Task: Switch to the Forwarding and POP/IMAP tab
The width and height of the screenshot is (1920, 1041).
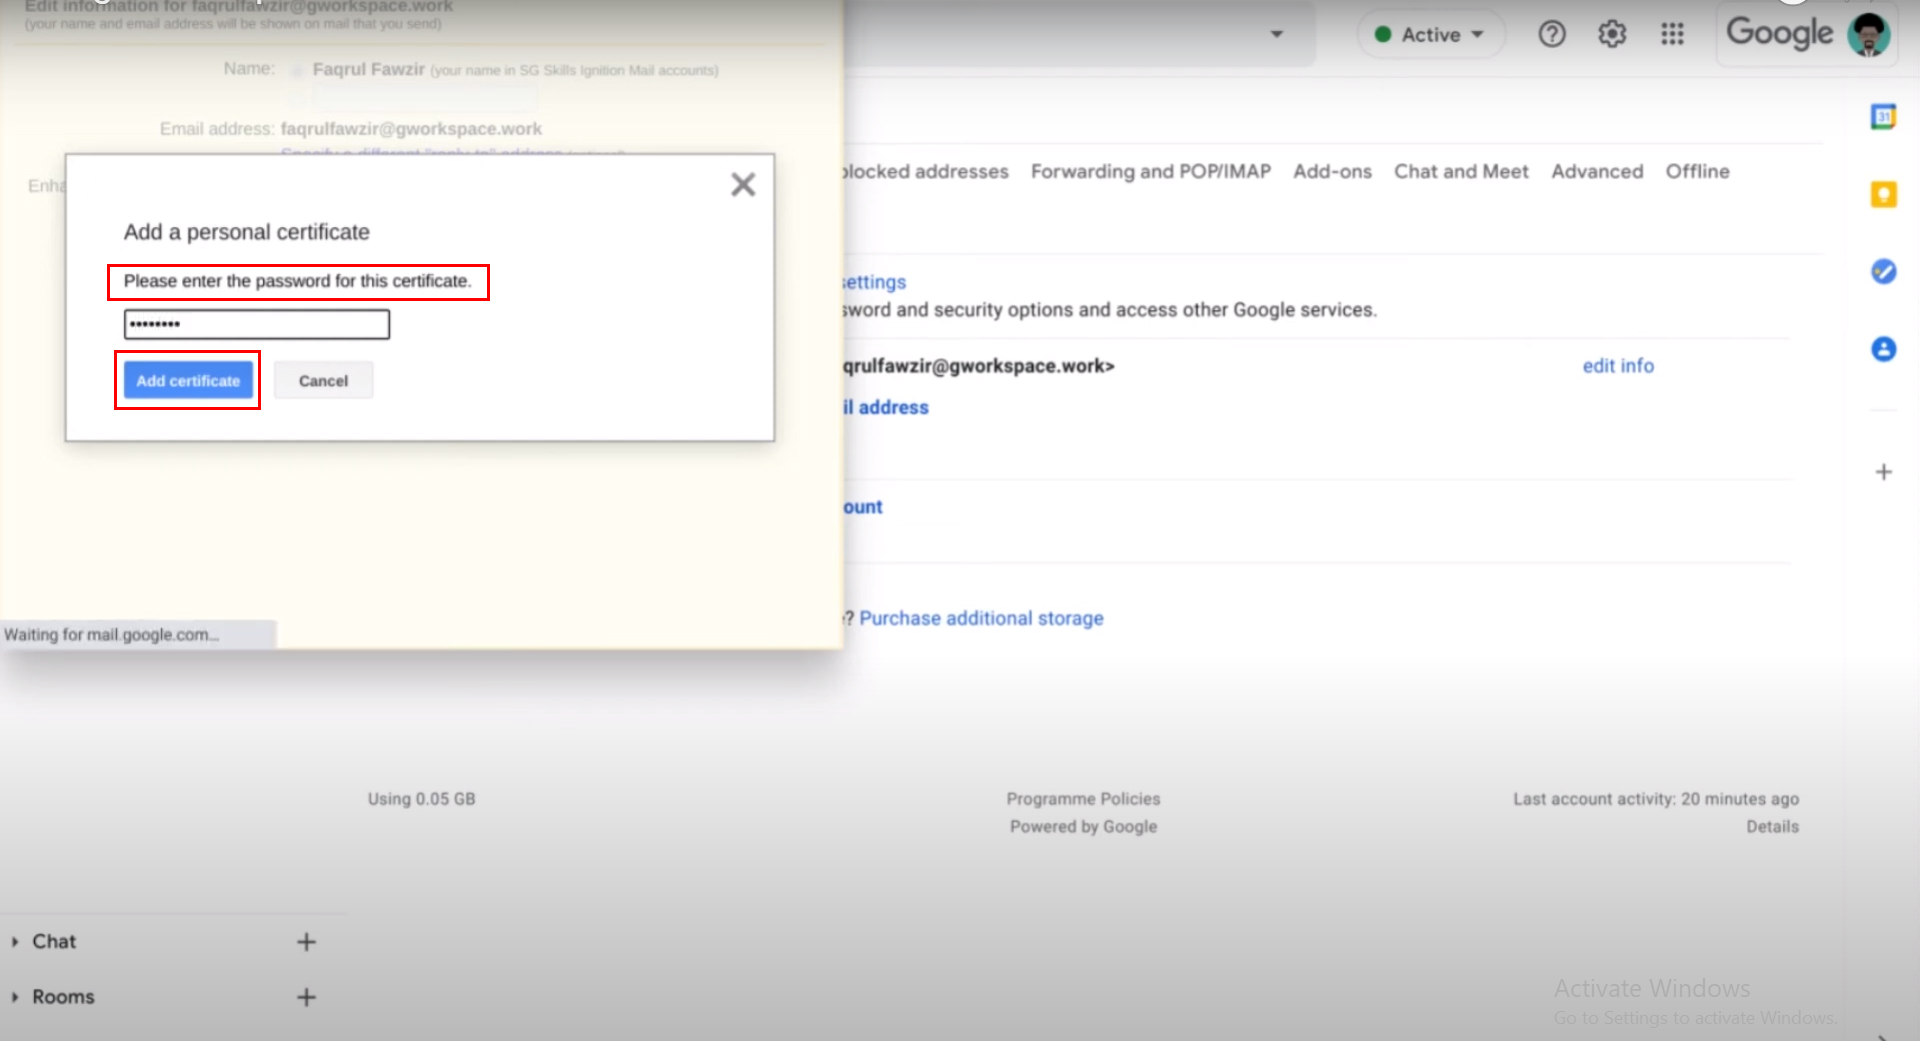Action: tap(1150, 171)
